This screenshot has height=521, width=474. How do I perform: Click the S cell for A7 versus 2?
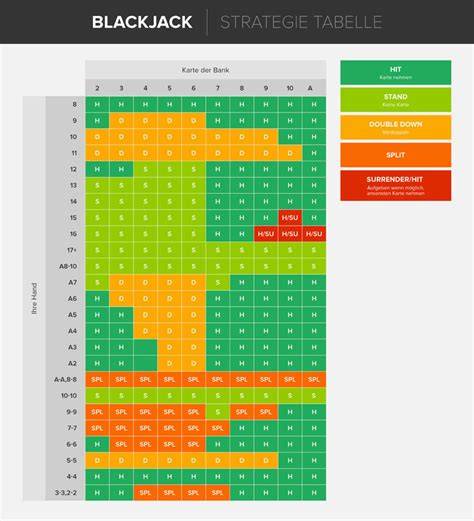[x=97, y=282]
